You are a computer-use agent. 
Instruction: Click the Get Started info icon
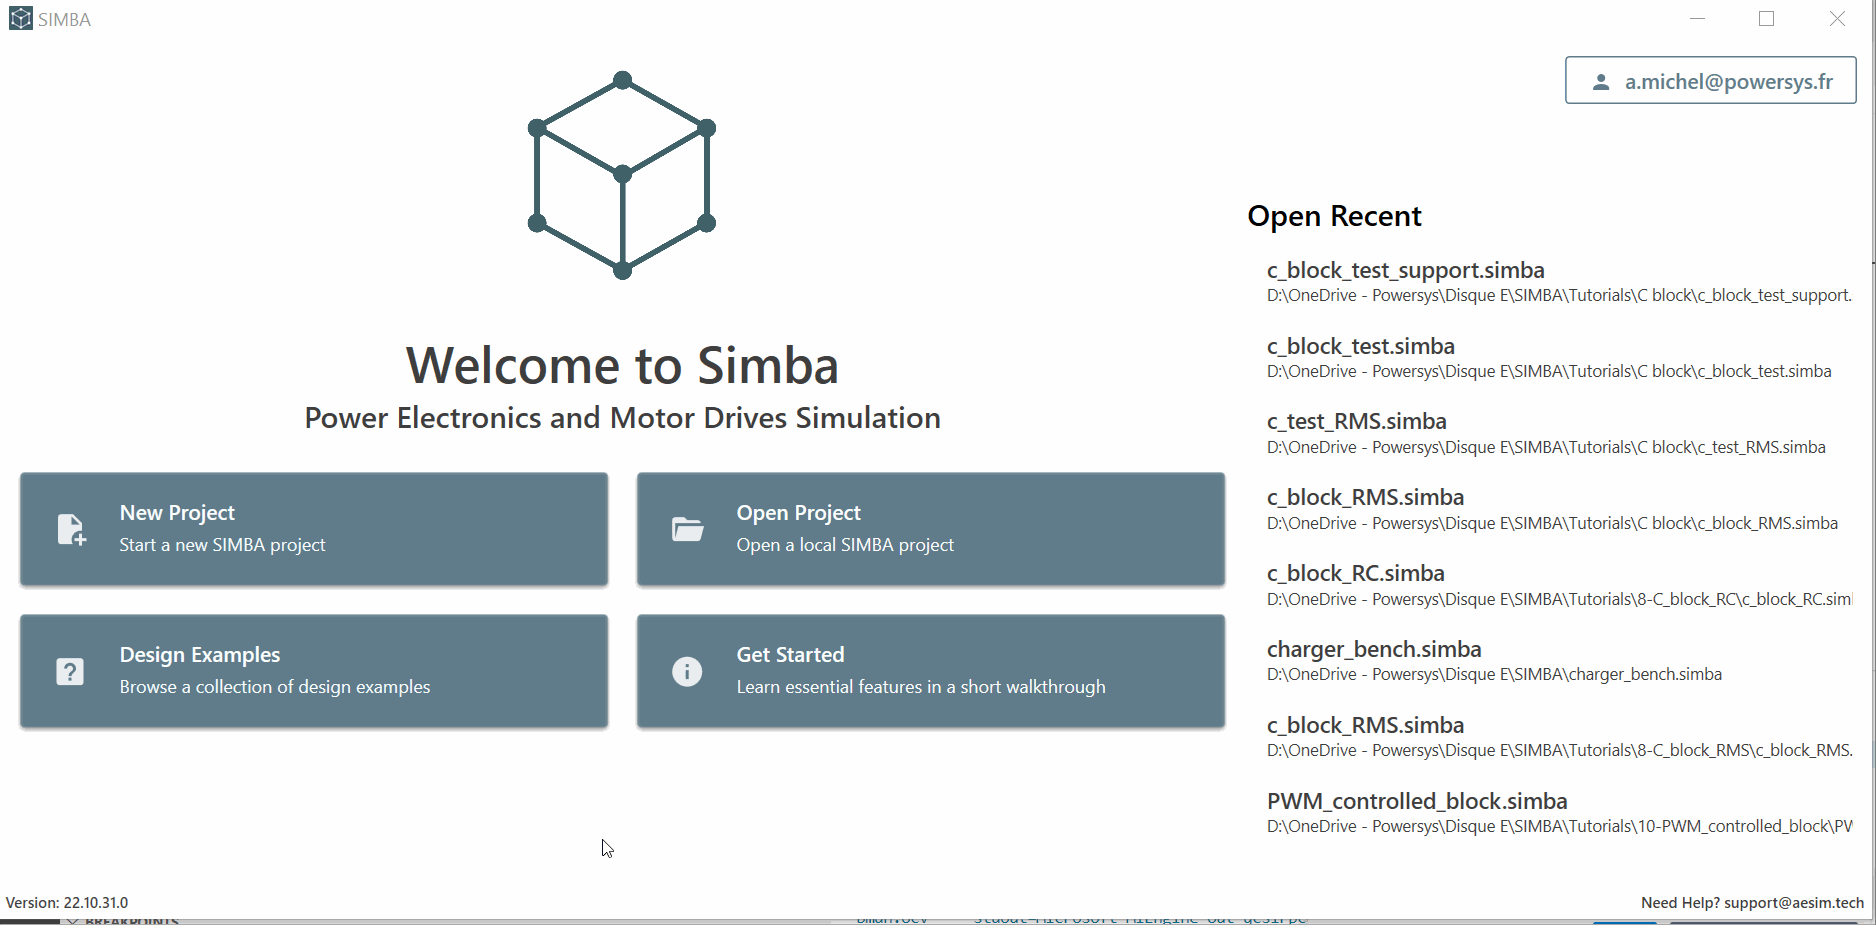point(687,671)
